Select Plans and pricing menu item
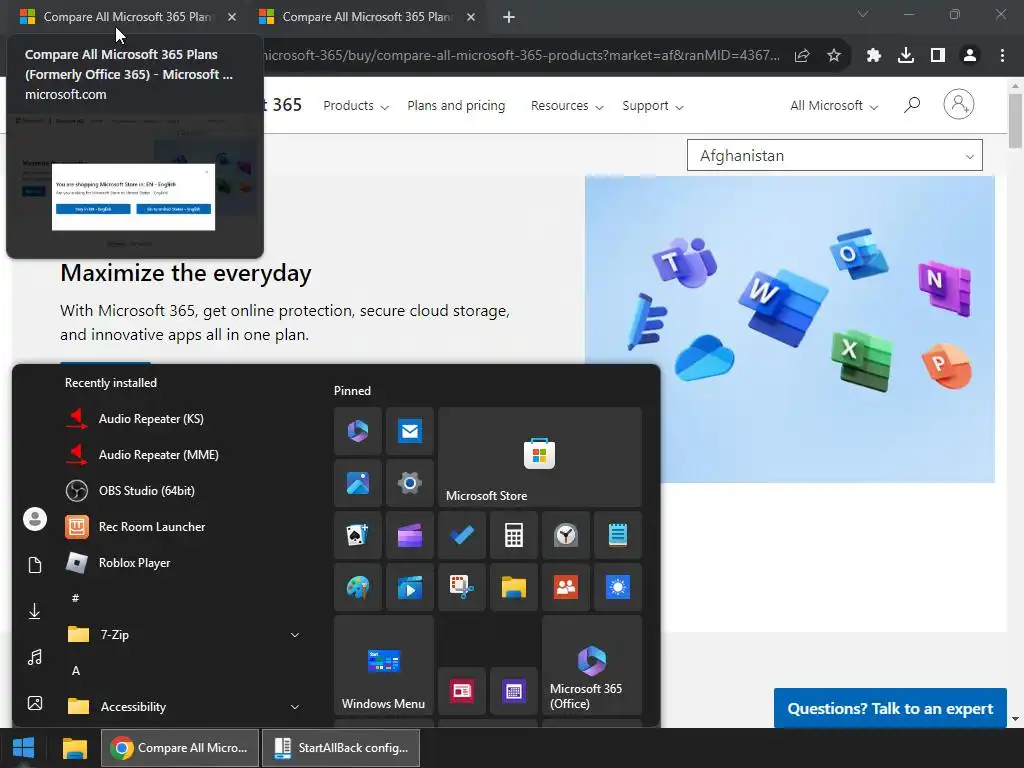 [x=456, y=106]
